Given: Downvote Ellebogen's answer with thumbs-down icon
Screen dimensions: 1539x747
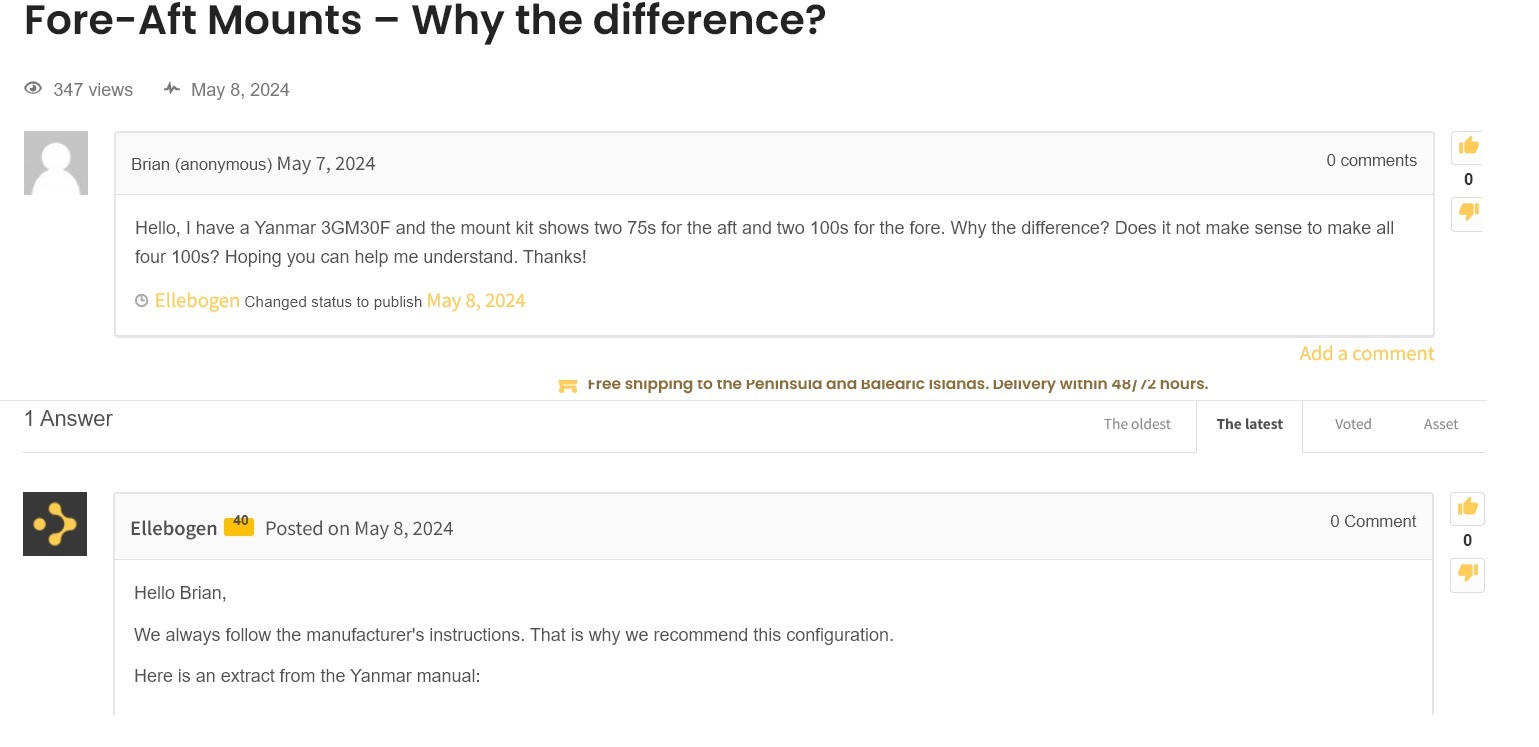Looking at the screenshot, I should [x=1467, y=573].
